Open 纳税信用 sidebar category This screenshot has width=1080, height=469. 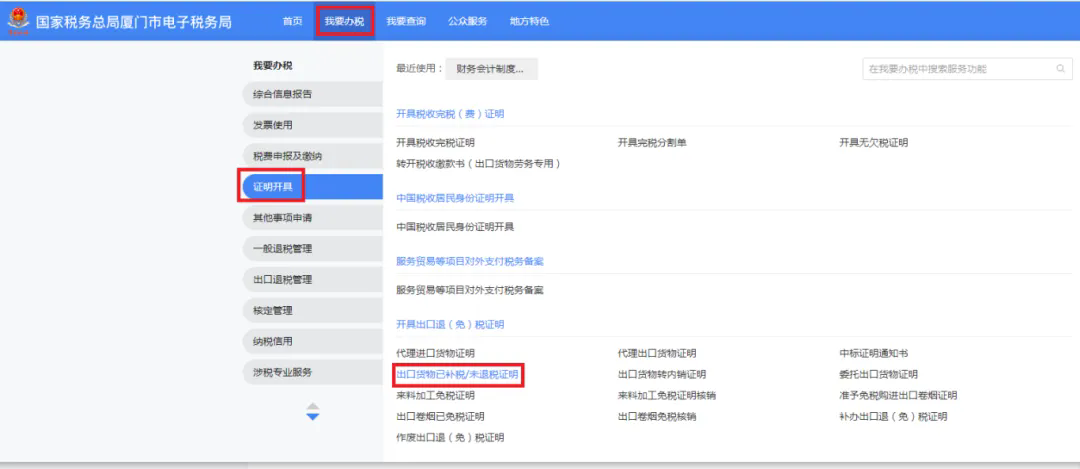point(313,341)
